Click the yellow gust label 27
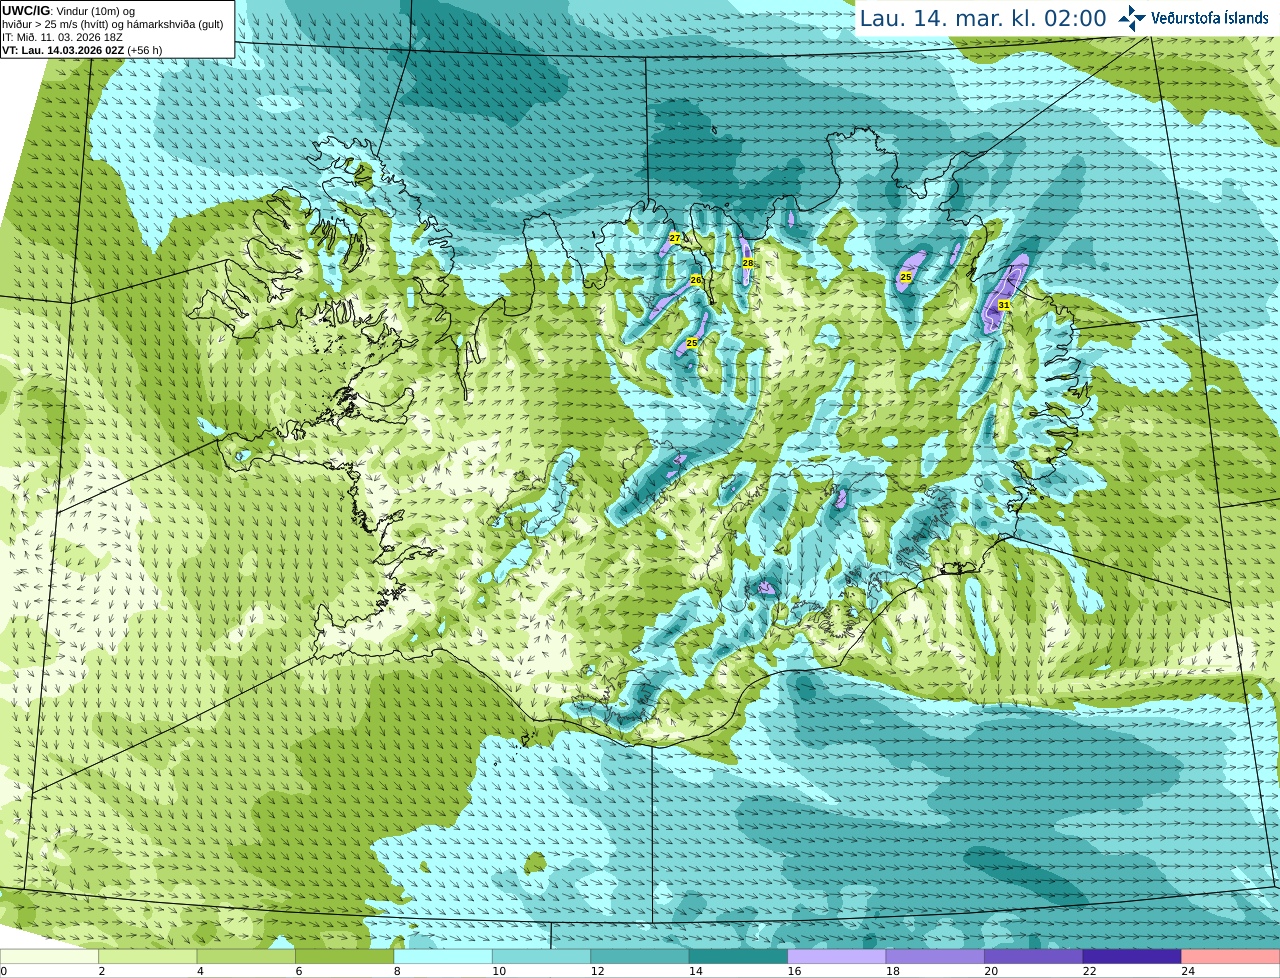The image size is (1280, 978). [x=675, y=238]
